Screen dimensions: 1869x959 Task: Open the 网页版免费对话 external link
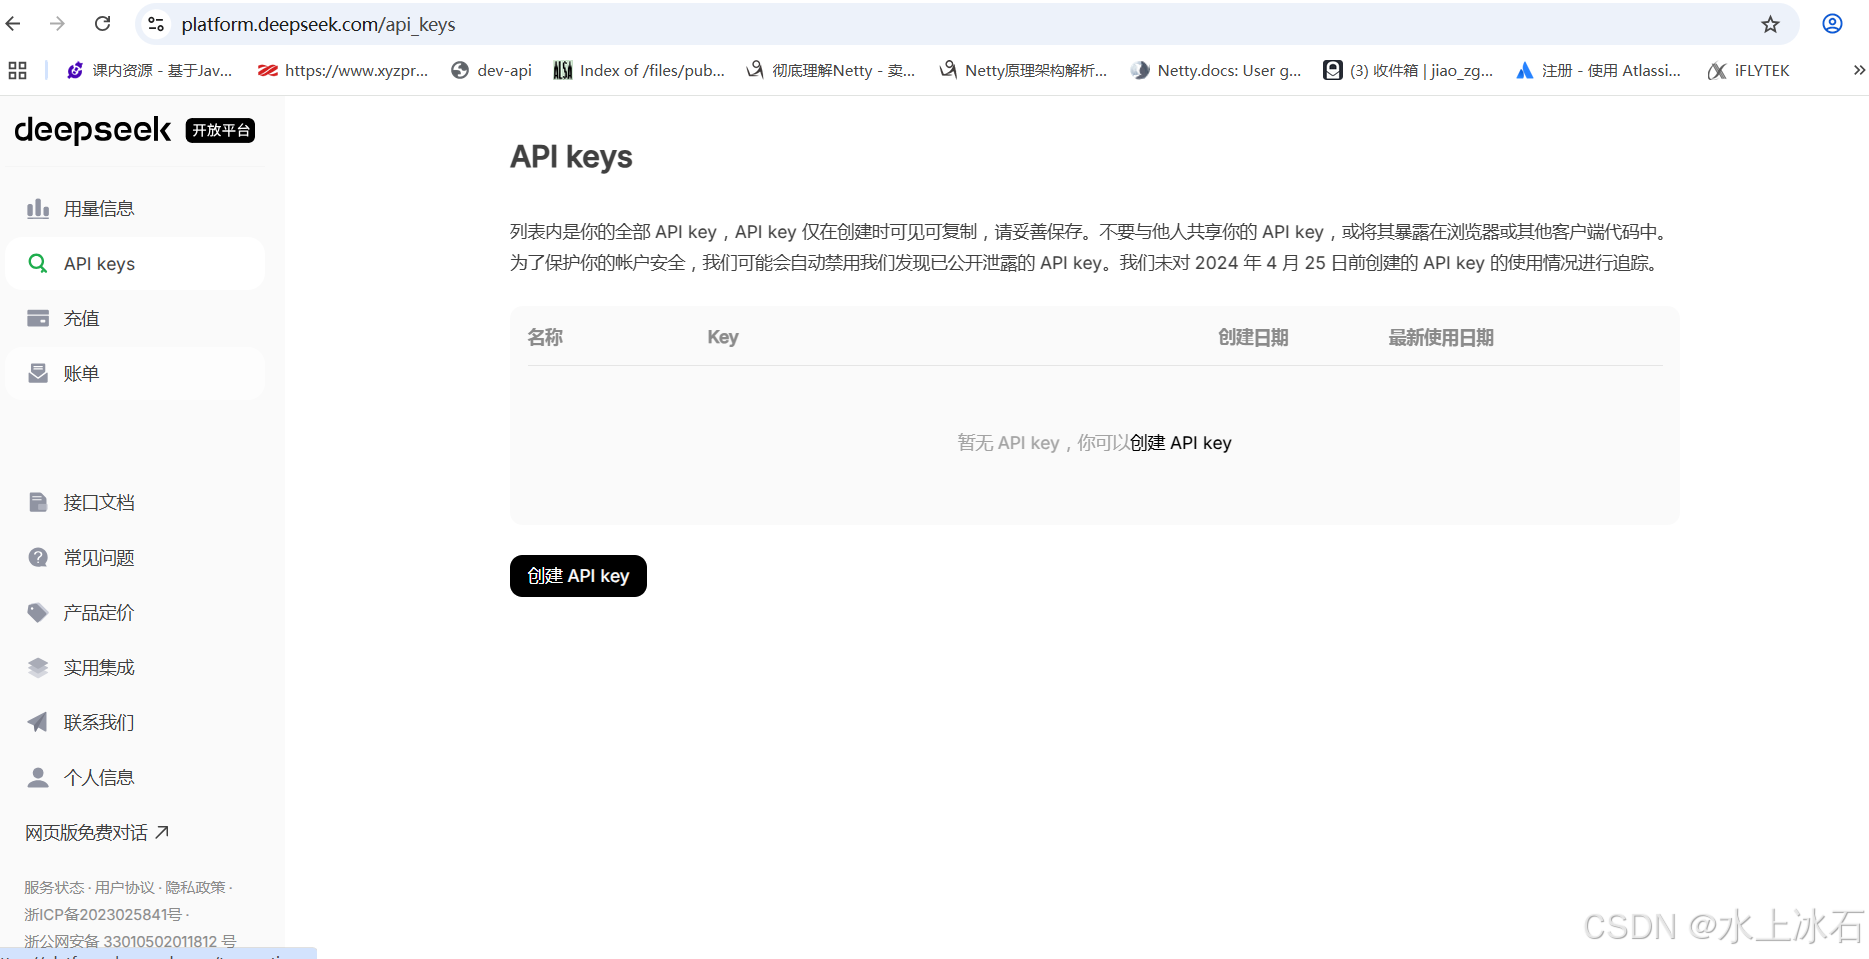97,832
